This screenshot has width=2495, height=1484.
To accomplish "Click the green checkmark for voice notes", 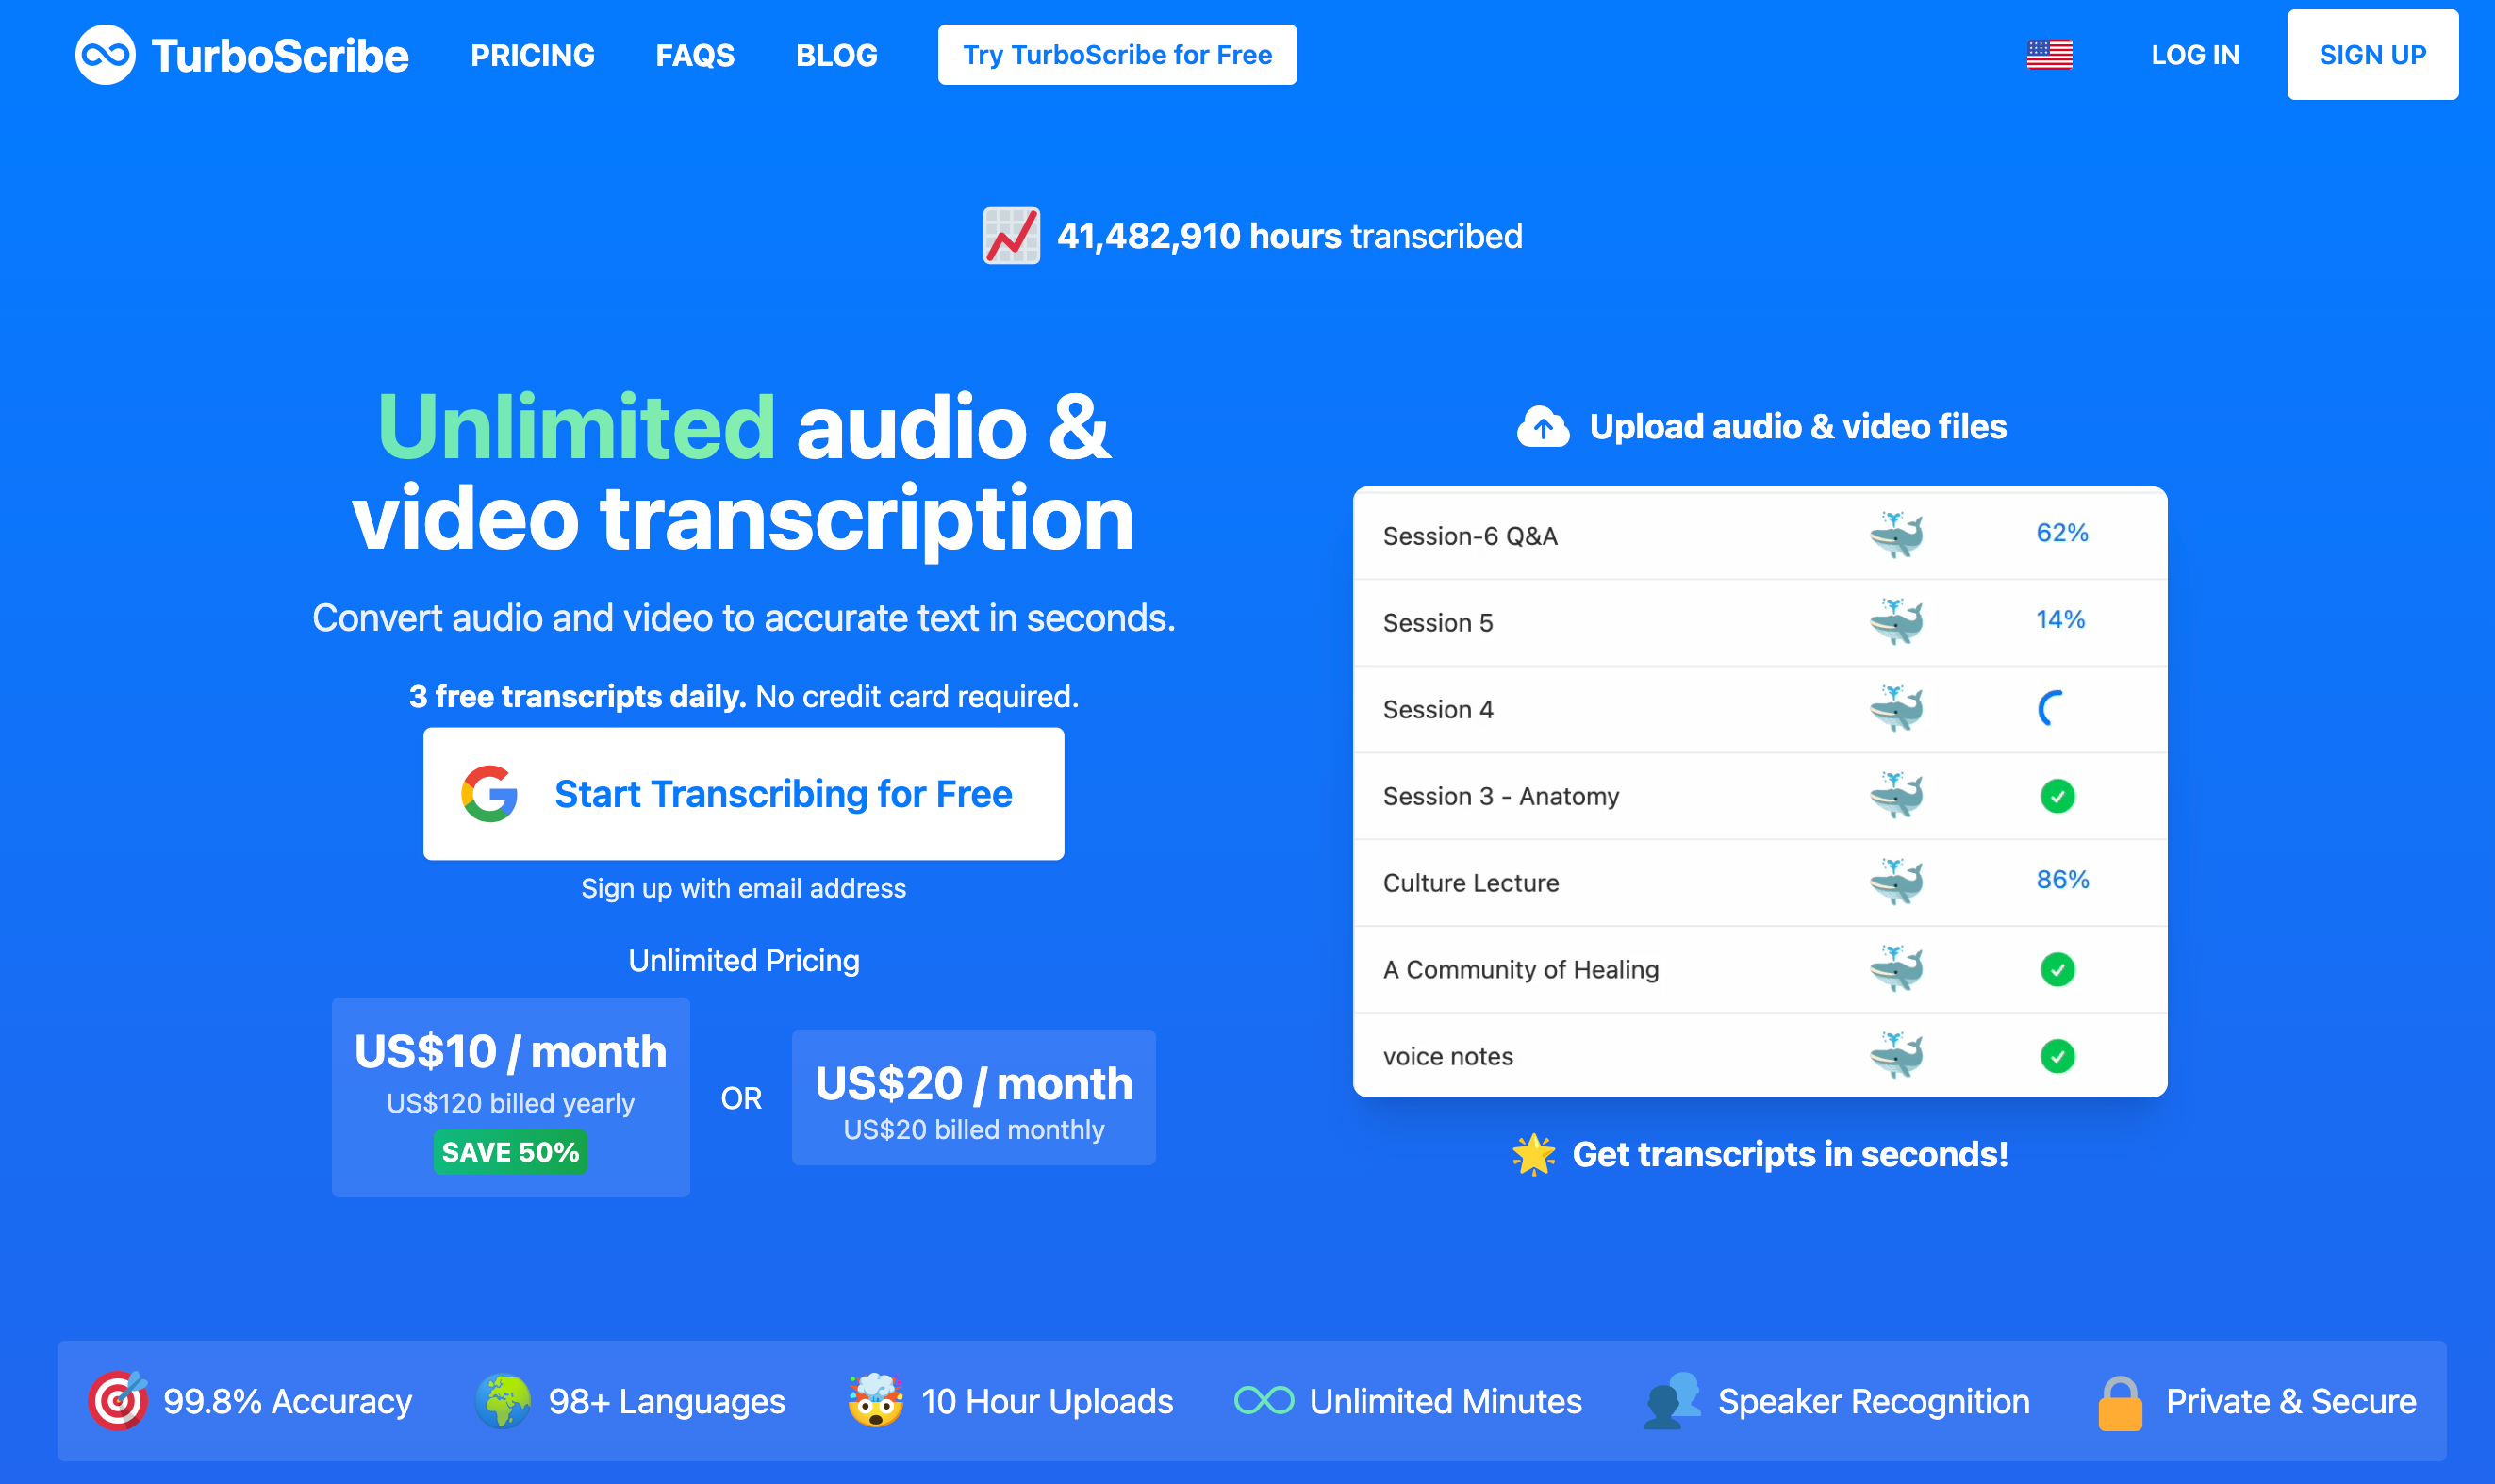I will point(2057,1056).
